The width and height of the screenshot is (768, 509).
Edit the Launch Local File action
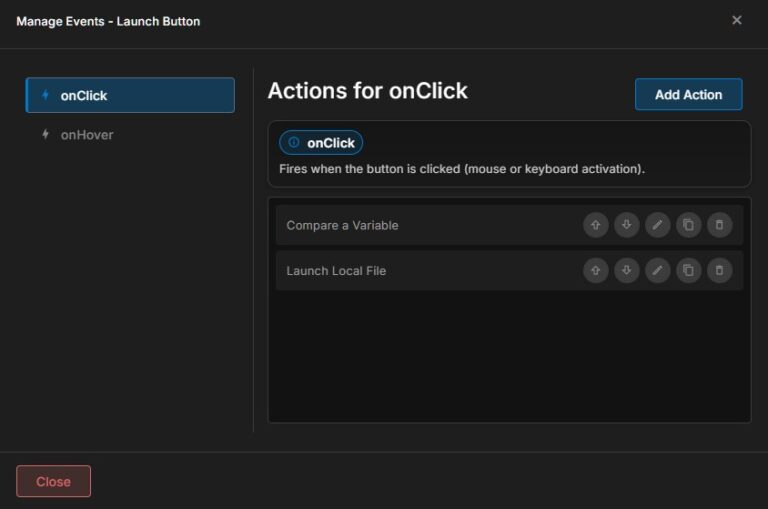[657, 270]
